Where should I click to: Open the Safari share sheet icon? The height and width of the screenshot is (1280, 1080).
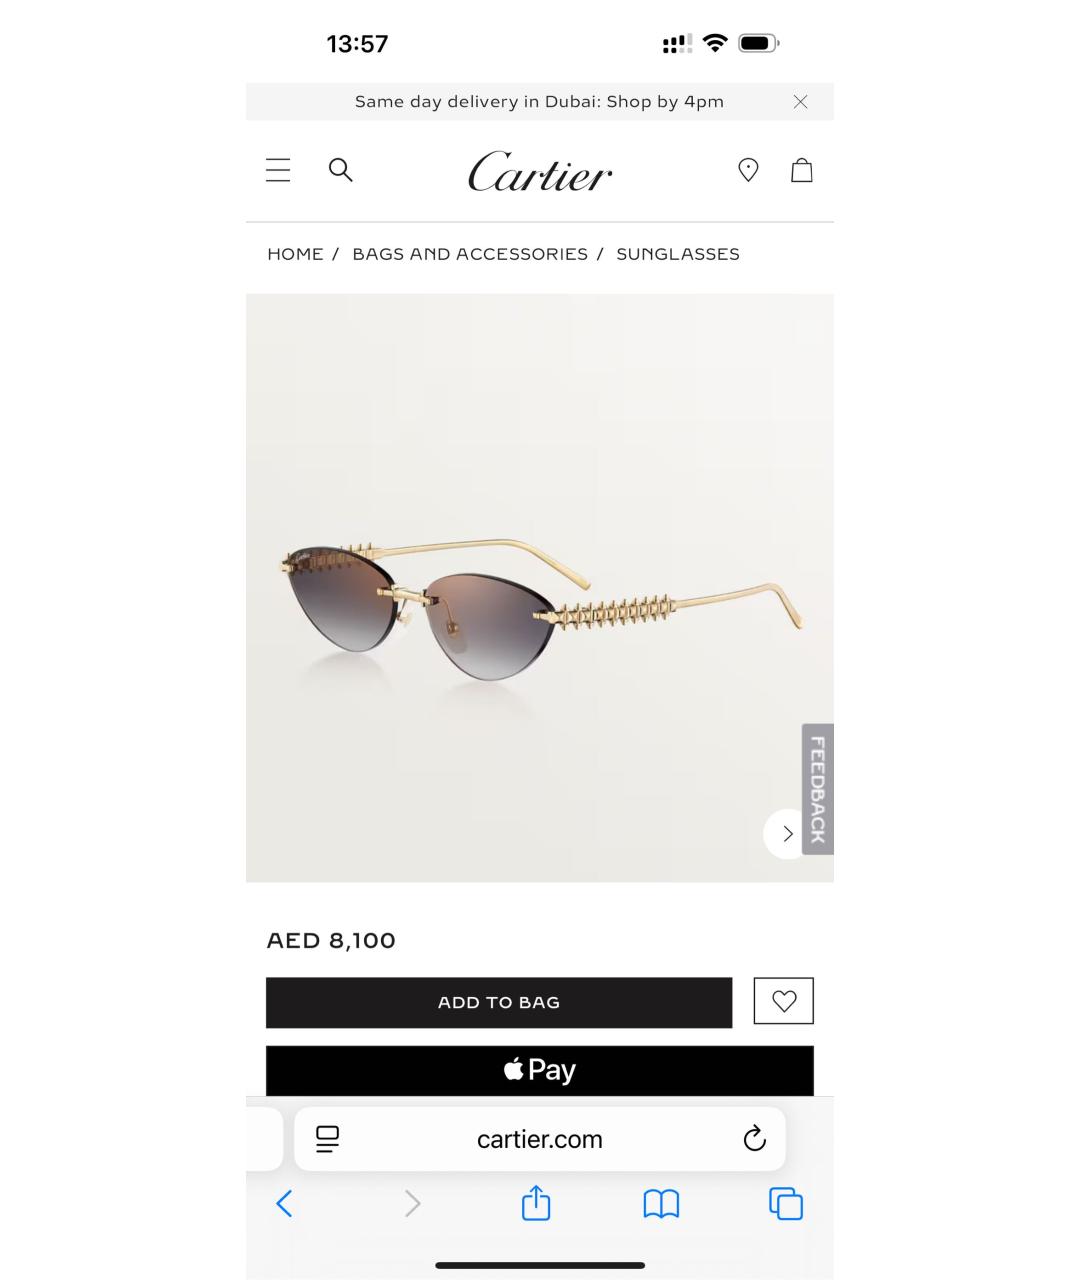(536, 1202)
